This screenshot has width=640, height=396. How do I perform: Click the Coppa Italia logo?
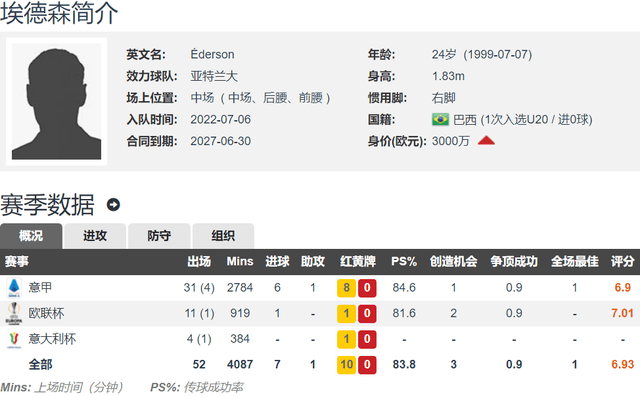tap(14, 339)
